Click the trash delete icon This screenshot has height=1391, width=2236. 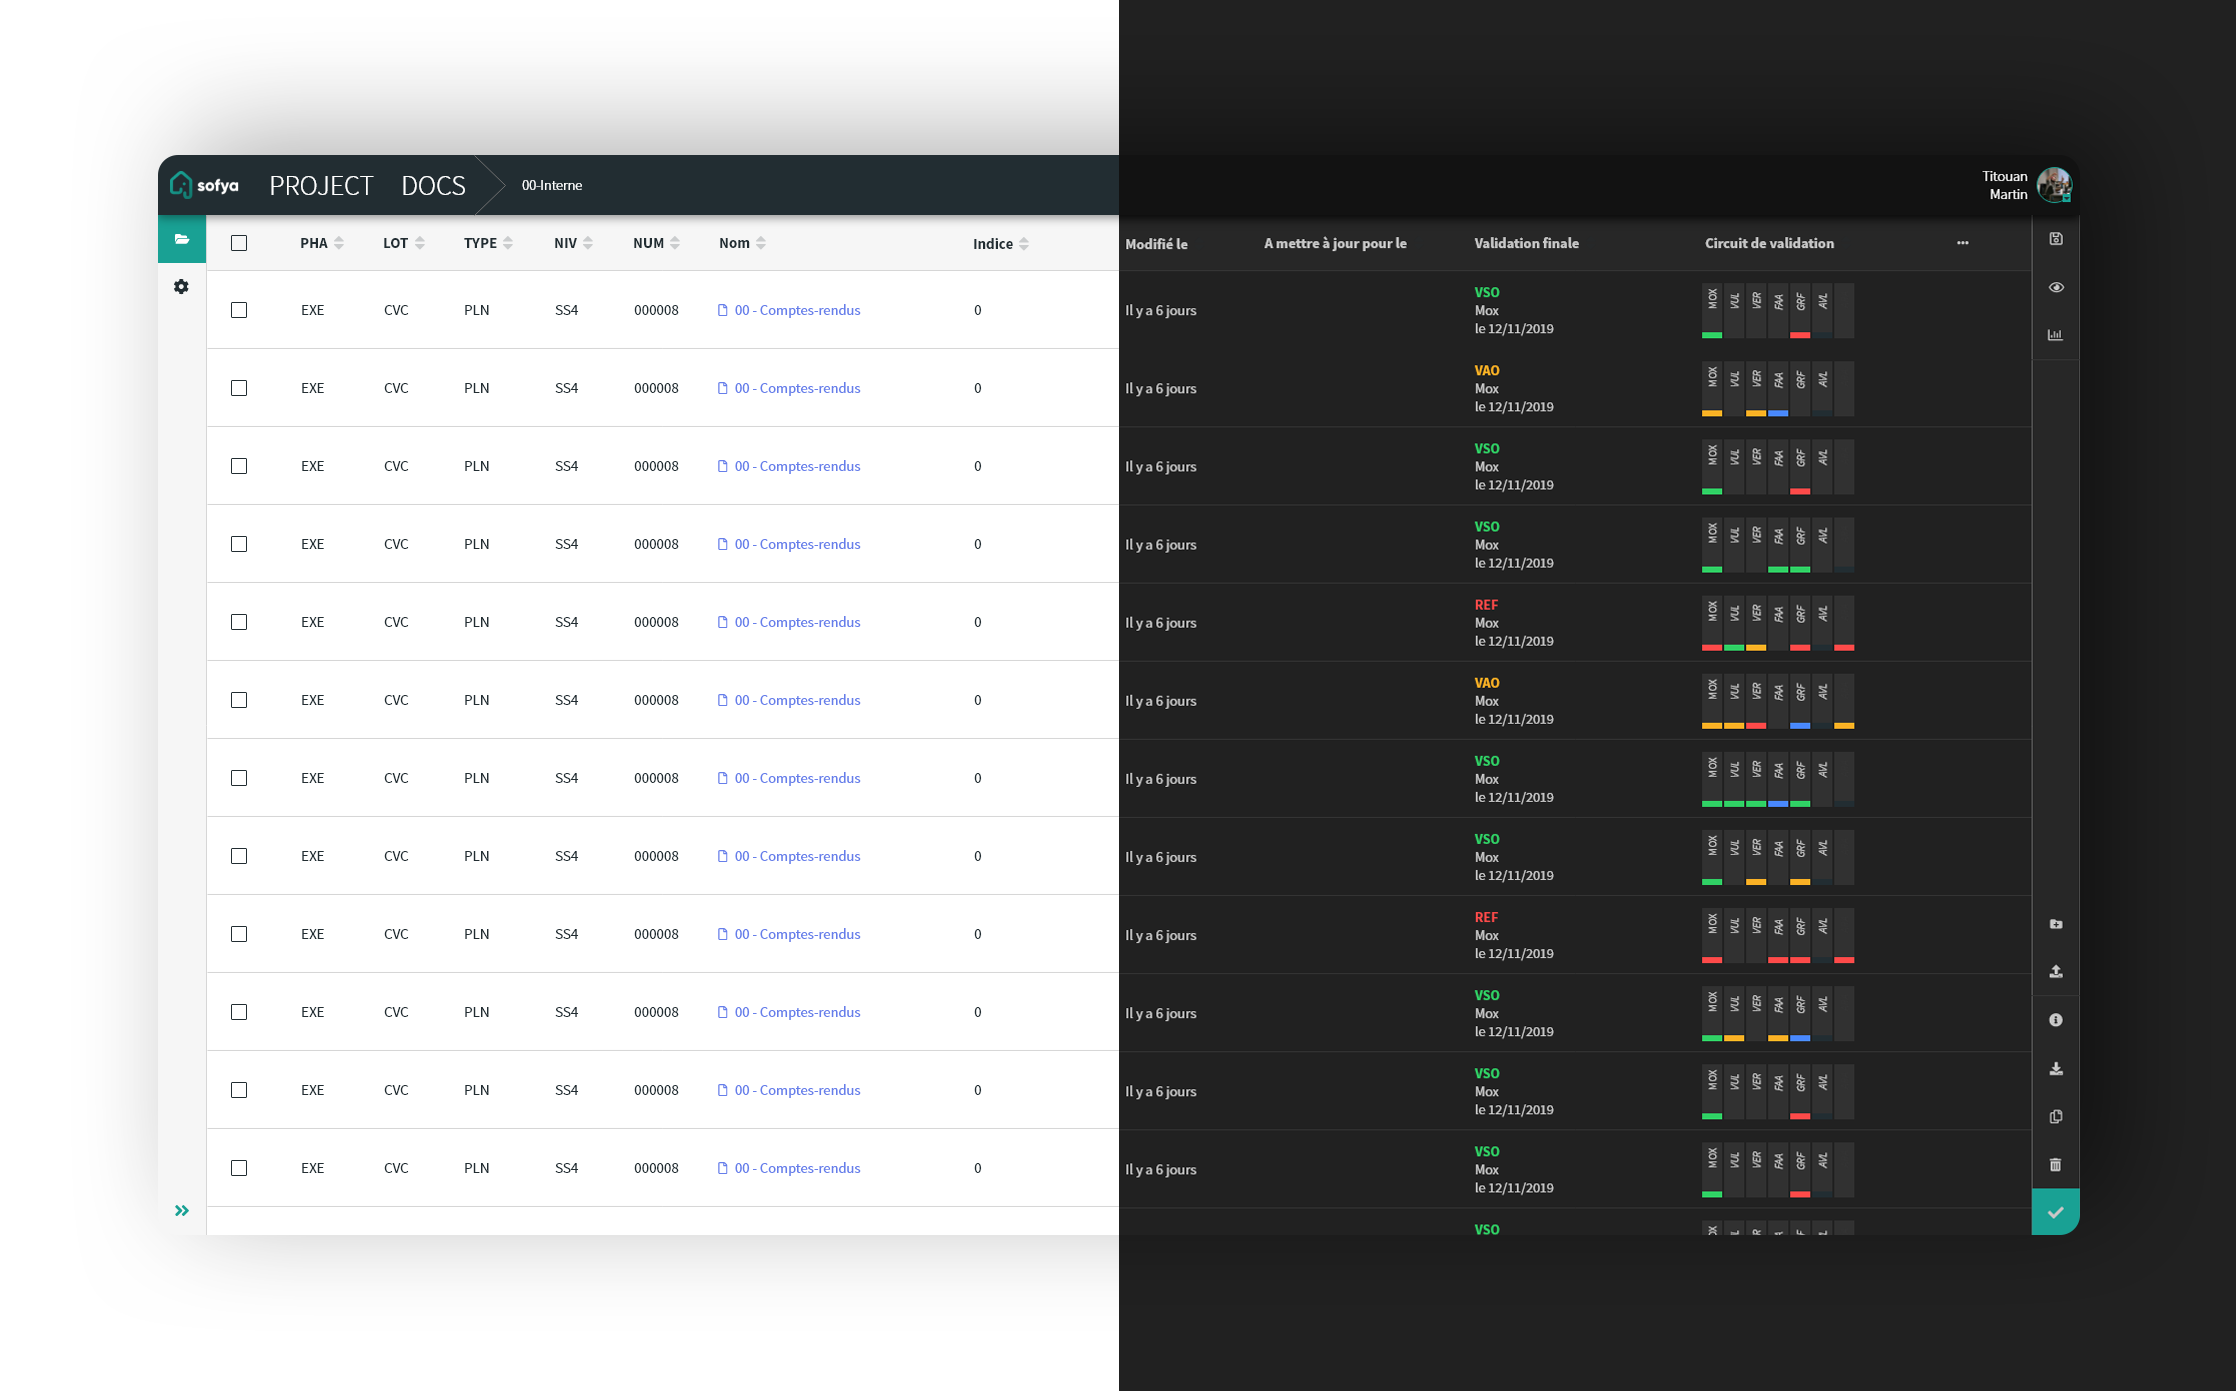[x=2056, y=1165]
